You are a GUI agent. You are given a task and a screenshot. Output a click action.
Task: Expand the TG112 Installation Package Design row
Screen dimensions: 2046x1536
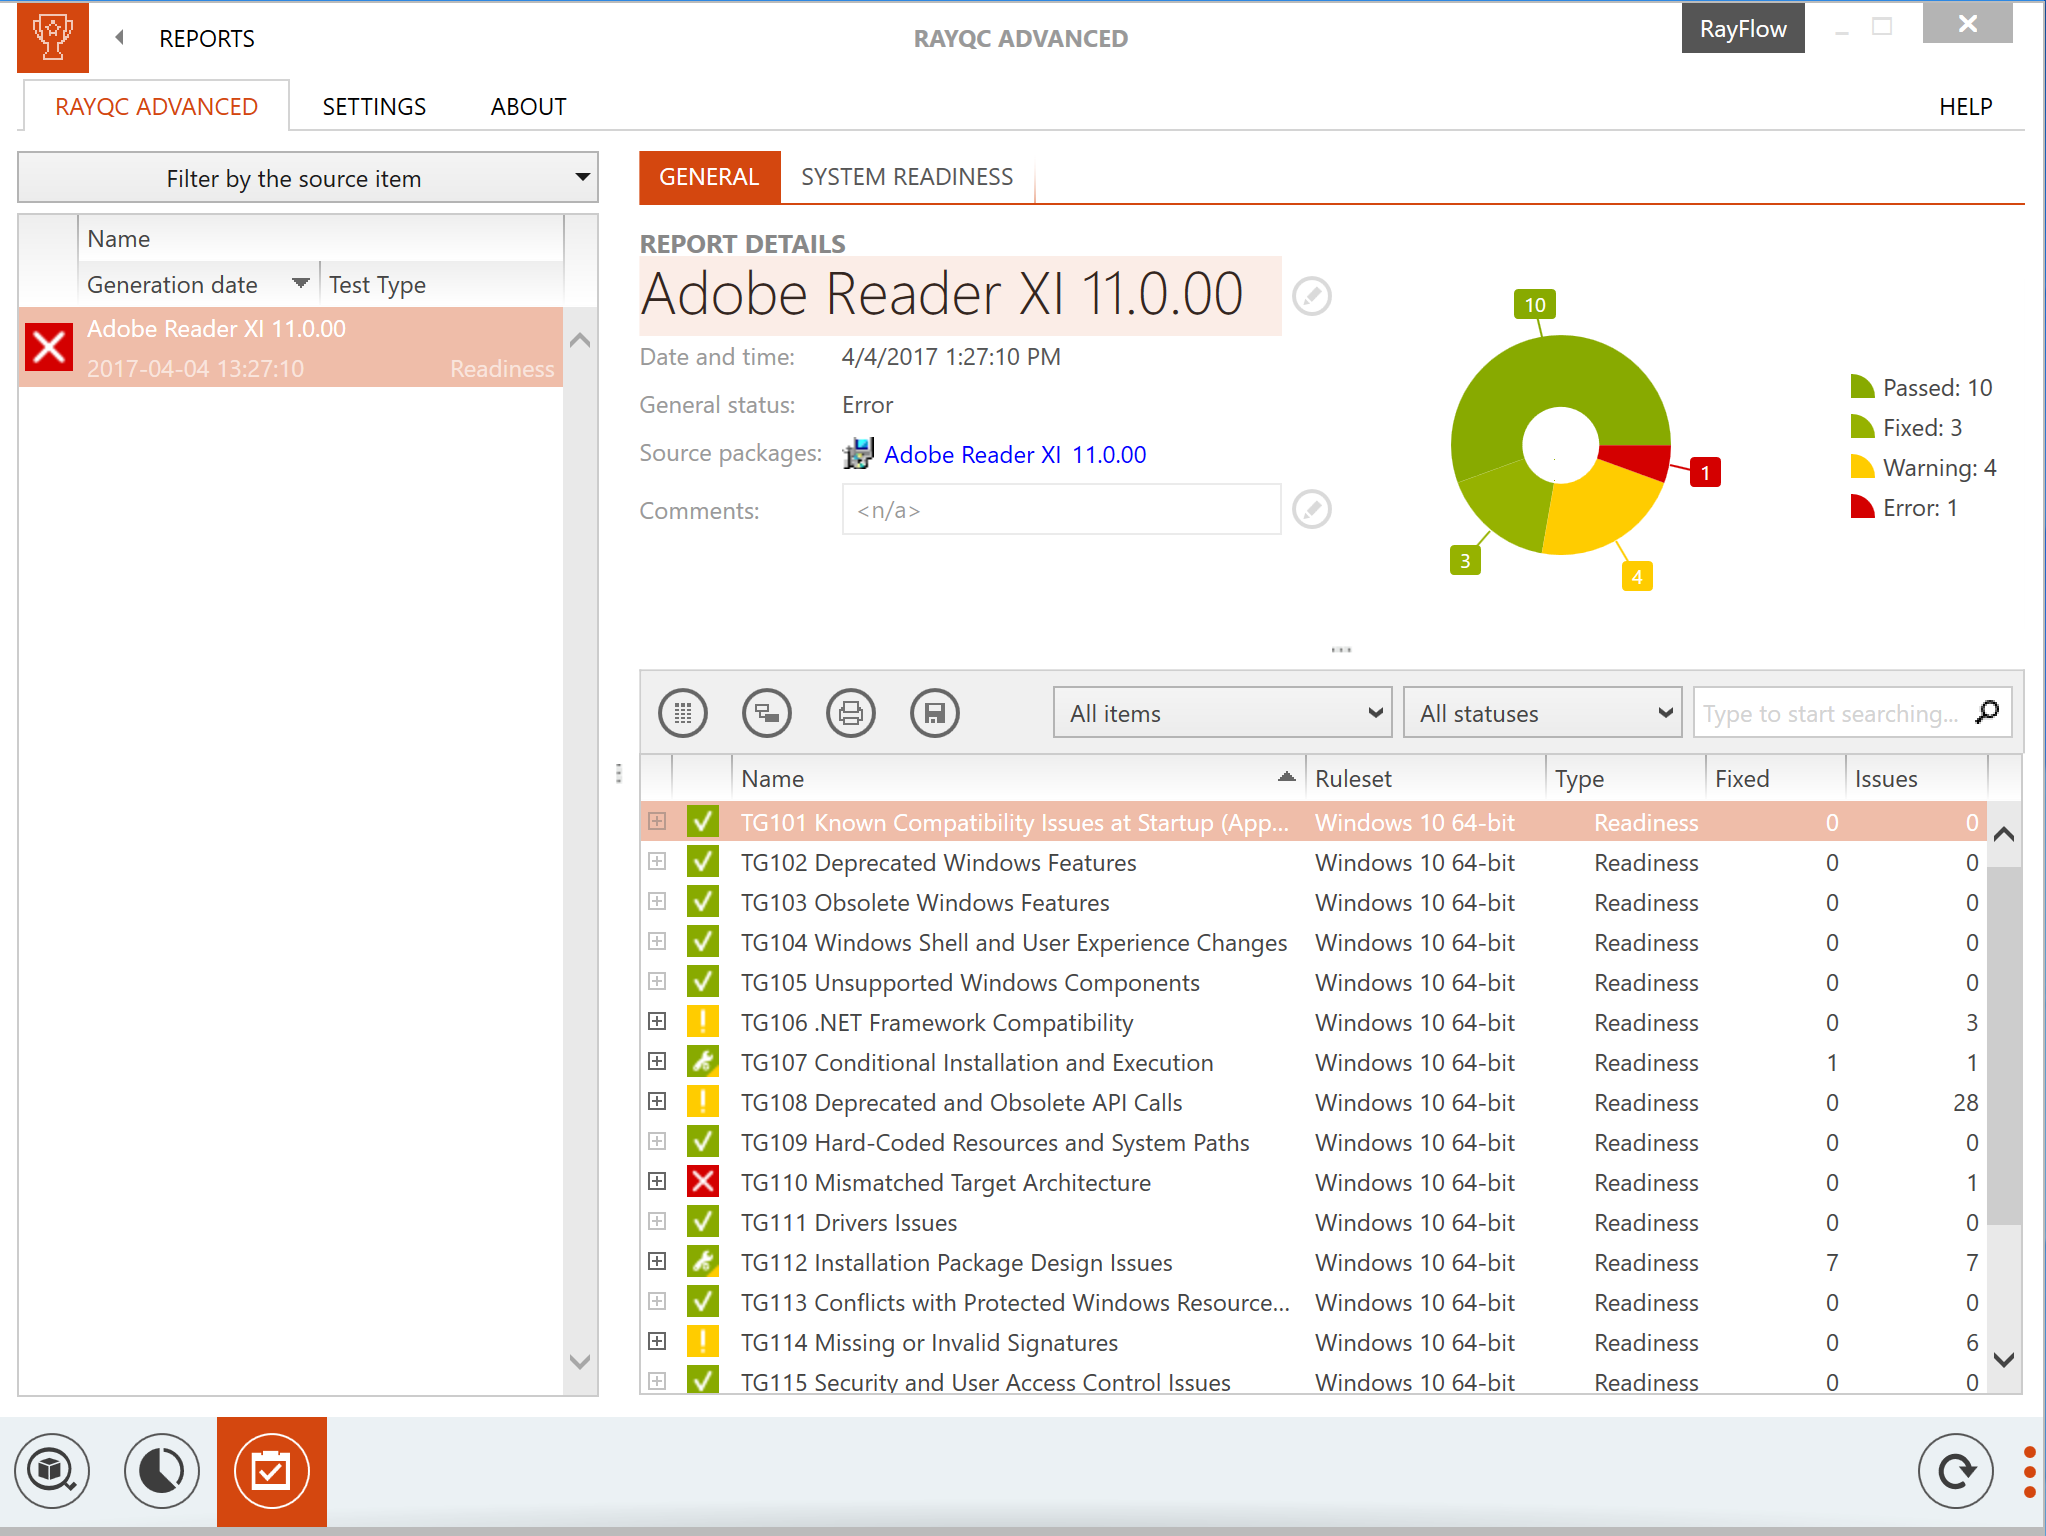point(657,1262)
